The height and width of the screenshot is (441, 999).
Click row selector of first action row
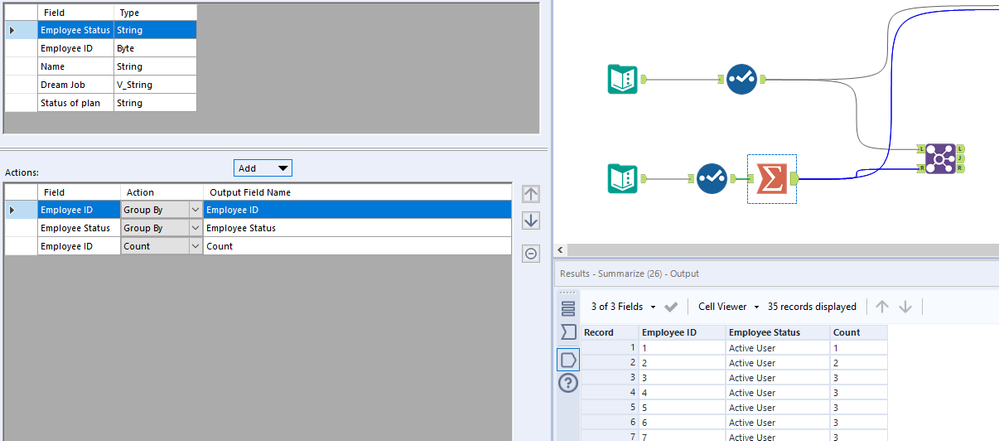point(21,210)
